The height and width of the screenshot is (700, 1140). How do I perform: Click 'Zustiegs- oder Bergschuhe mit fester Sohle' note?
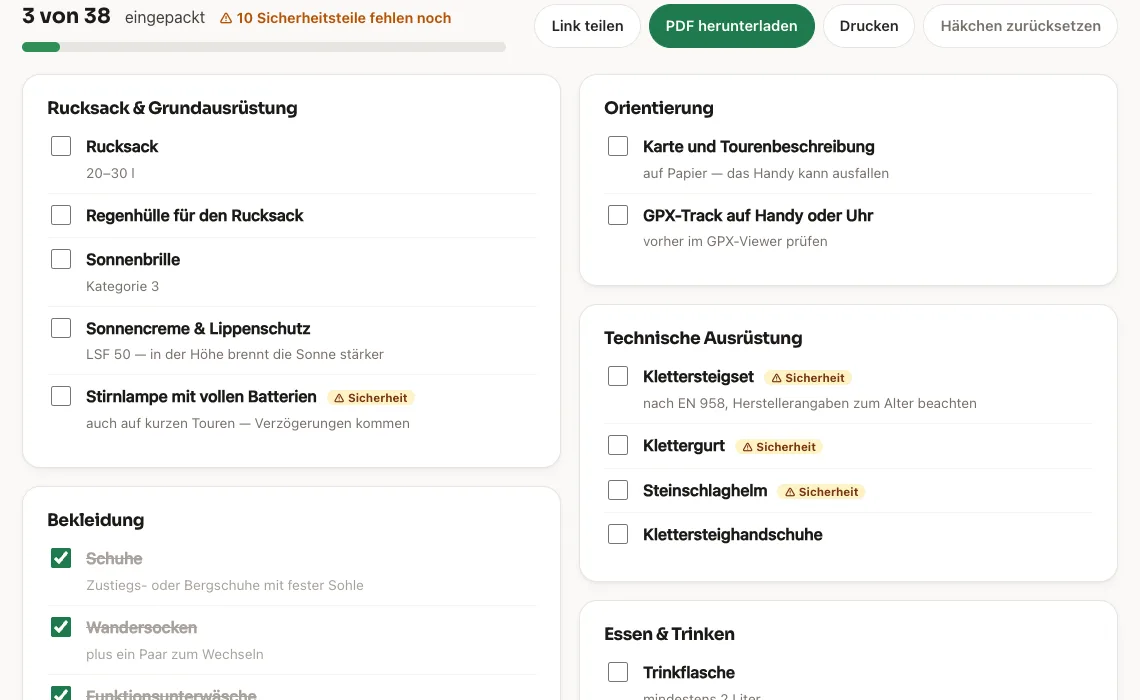pos(225,586)
